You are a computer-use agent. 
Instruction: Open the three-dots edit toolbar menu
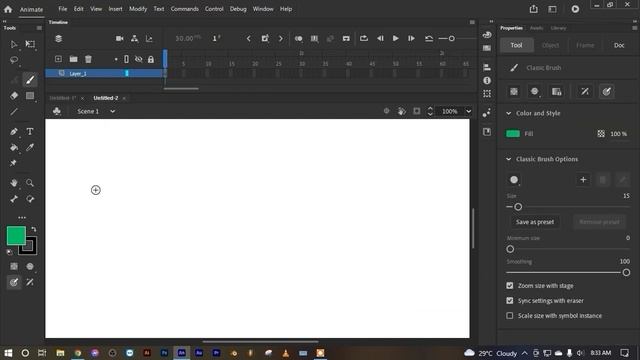[22, 218]
